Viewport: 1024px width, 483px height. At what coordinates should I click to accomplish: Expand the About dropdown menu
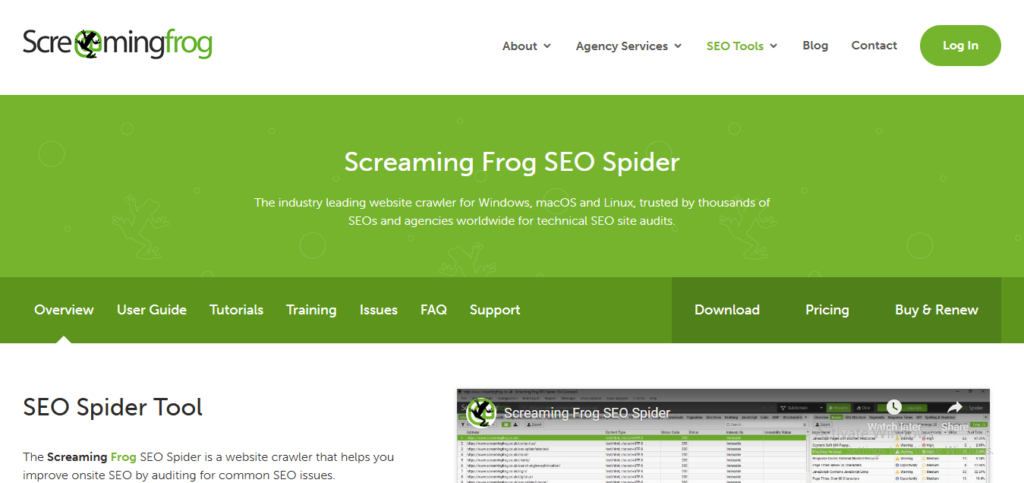(526, 46)
